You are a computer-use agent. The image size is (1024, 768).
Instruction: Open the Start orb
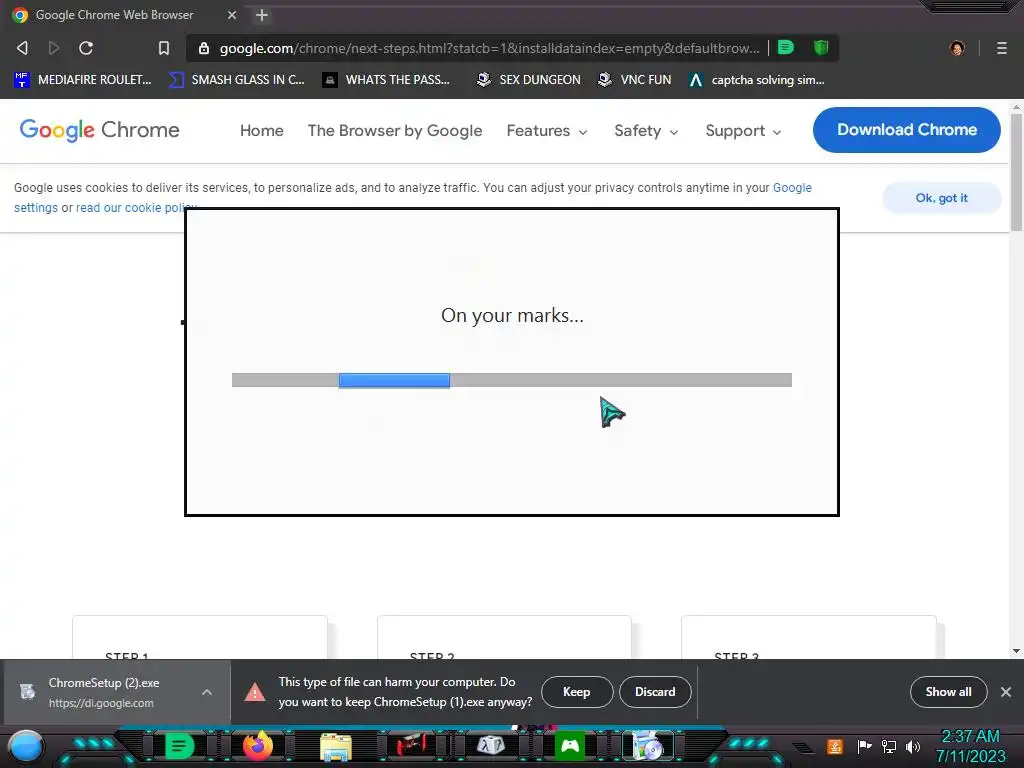coord(26,747)
